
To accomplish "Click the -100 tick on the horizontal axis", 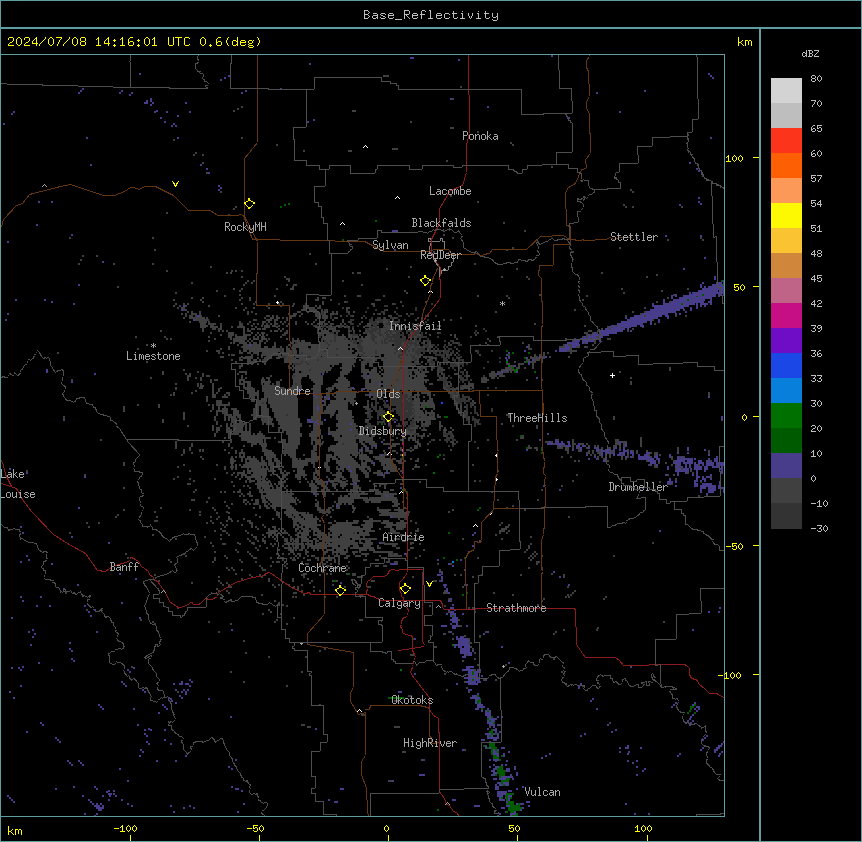I will tap(125, 828).
